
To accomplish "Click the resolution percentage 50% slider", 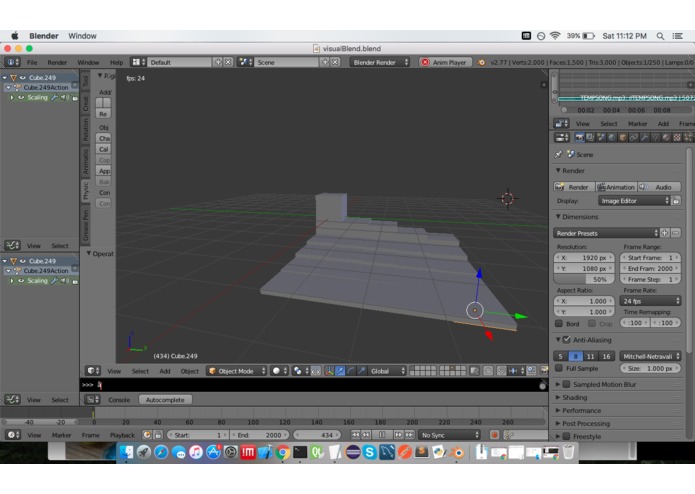I will click(x=584, y=279).
